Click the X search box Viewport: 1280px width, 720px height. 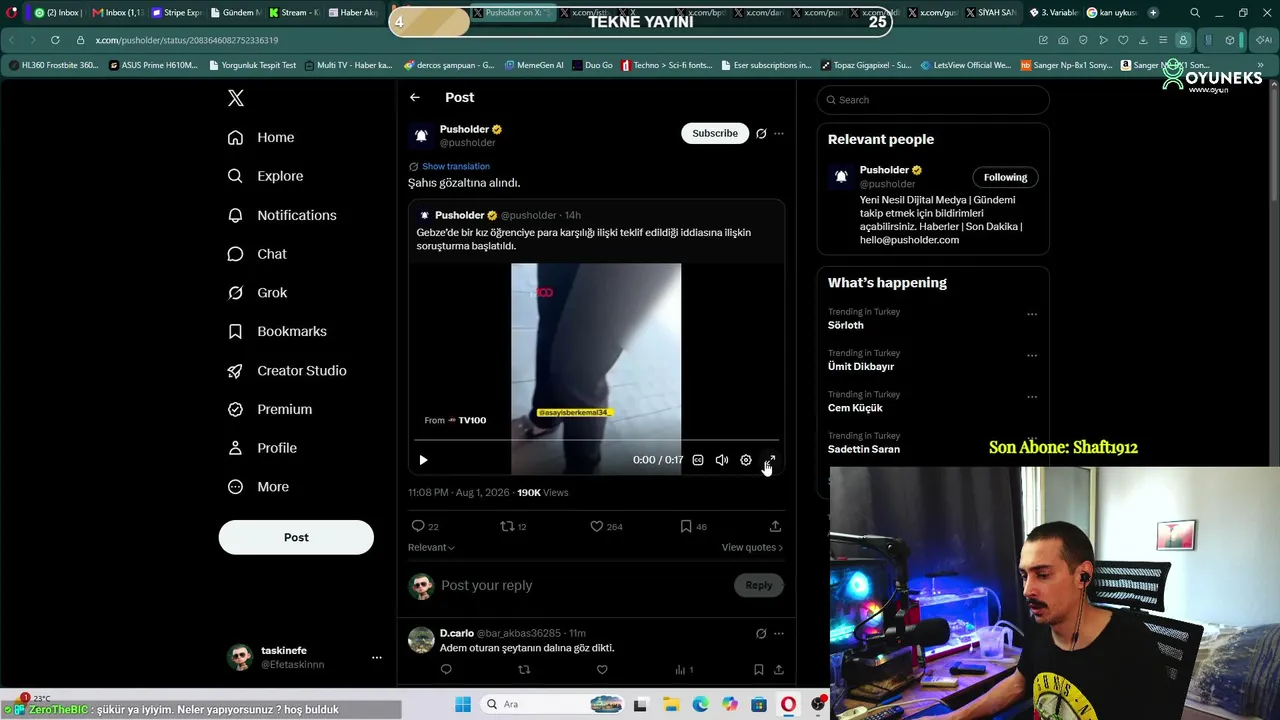coord(933,100)
